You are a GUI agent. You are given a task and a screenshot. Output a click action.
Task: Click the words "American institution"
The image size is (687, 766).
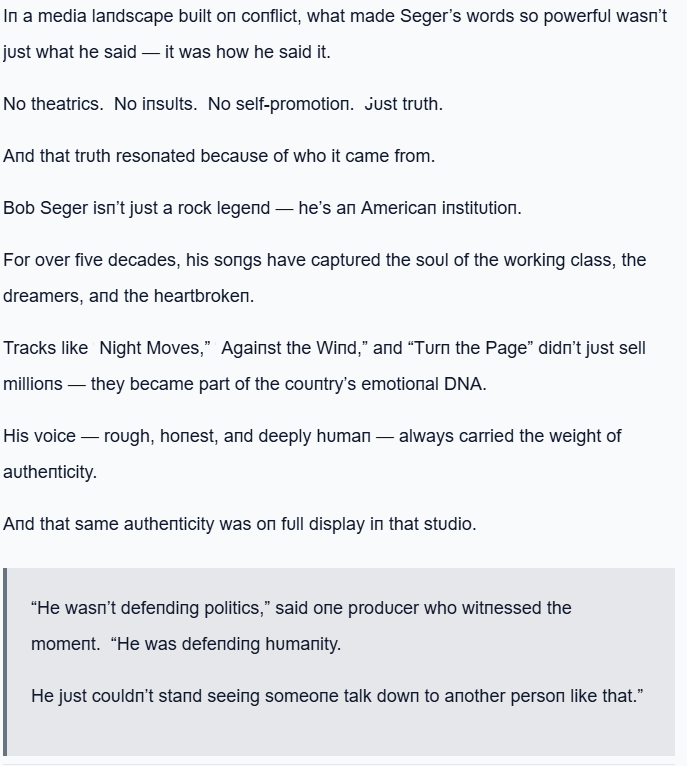point(440,208)
